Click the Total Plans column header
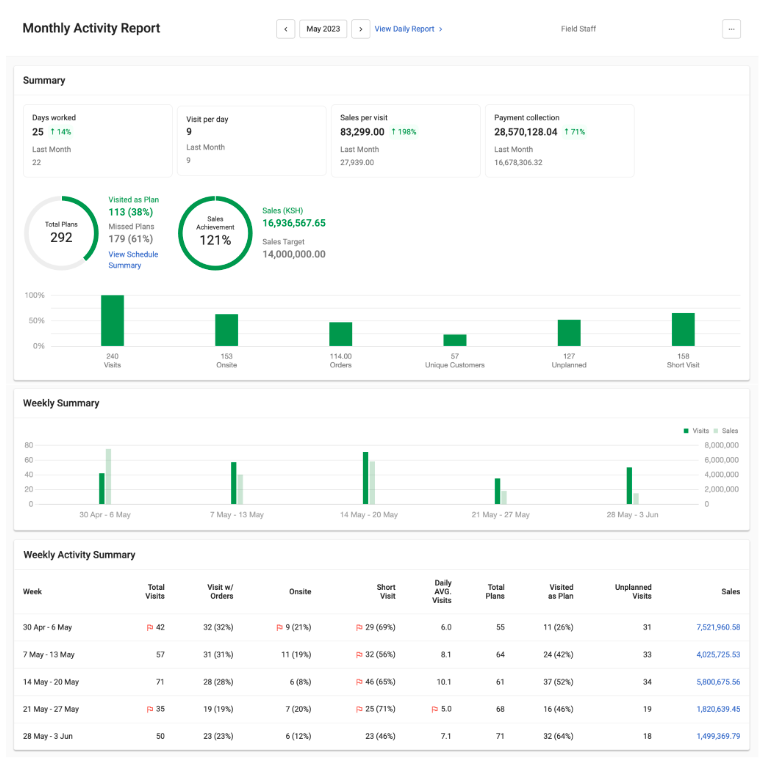This screenshot has width=759, height=758. click(495, 591)
